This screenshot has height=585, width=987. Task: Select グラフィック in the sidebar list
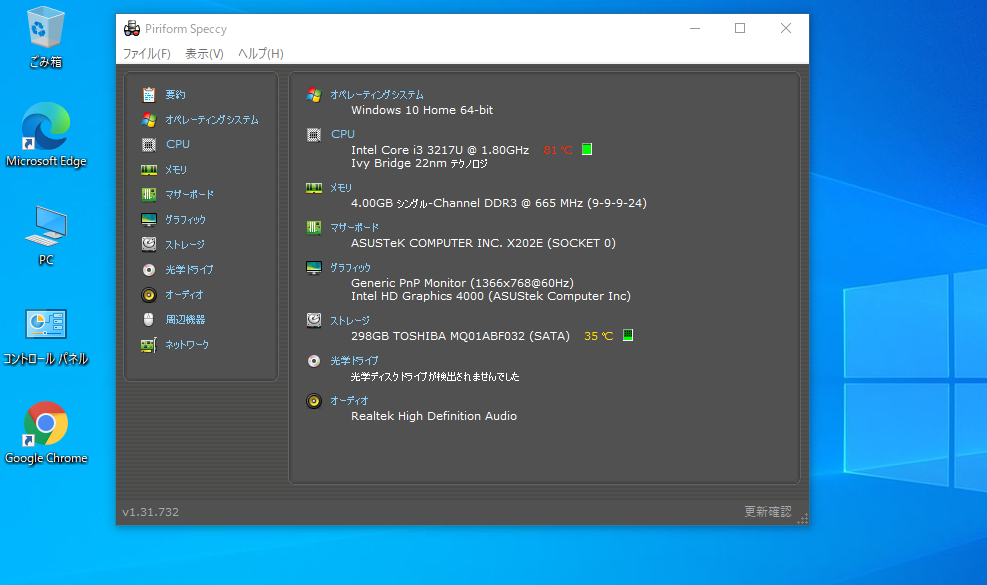185,220
